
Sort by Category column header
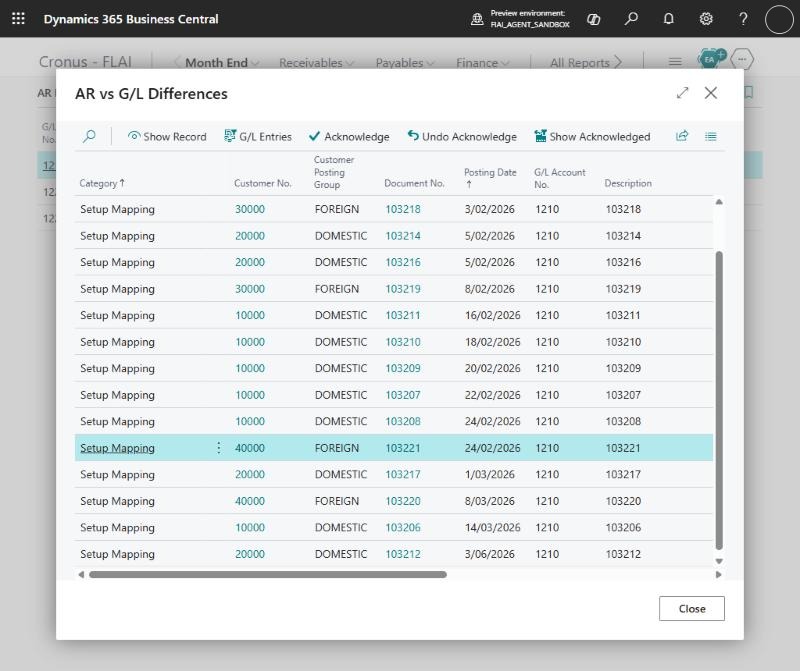coord(102,183)
